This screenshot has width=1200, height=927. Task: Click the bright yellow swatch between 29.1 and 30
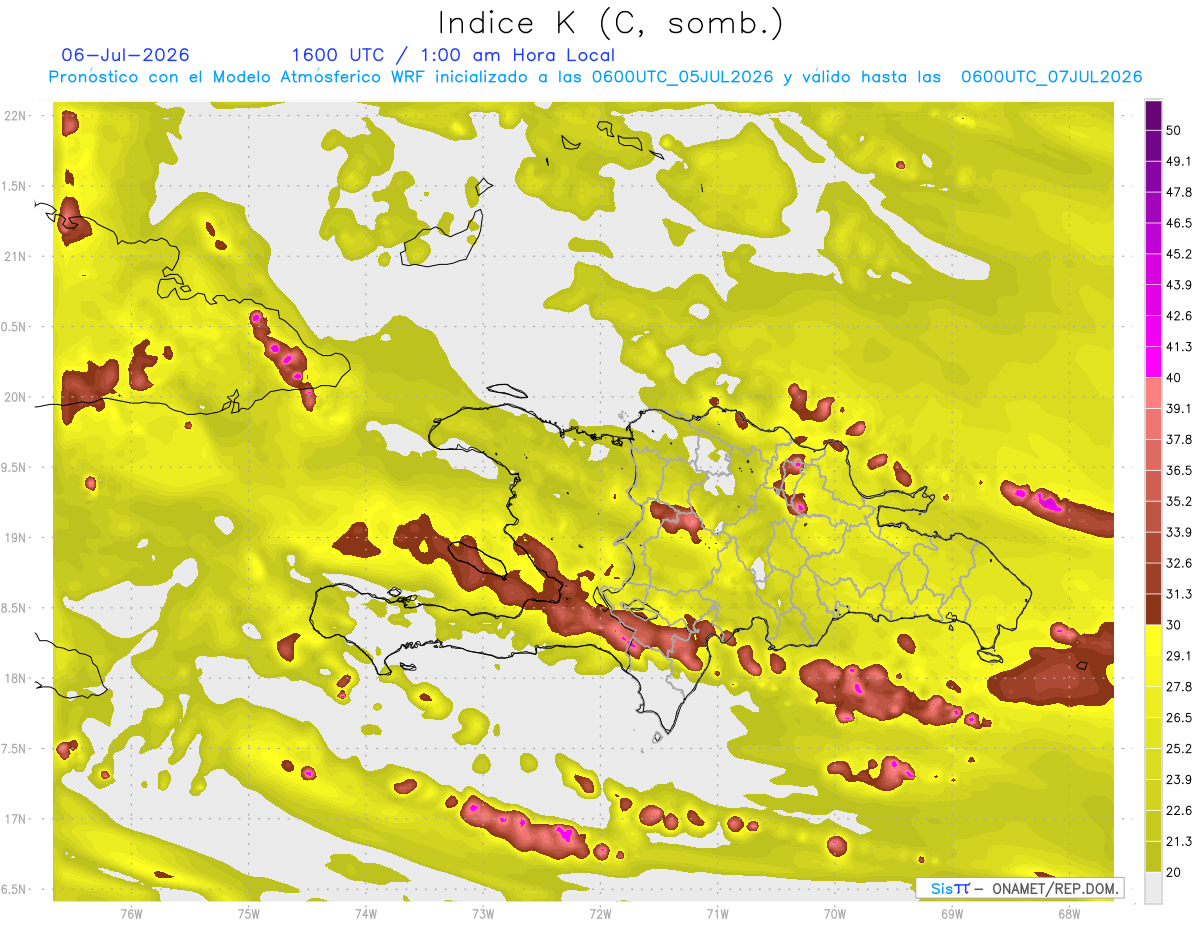[1153, 640]
